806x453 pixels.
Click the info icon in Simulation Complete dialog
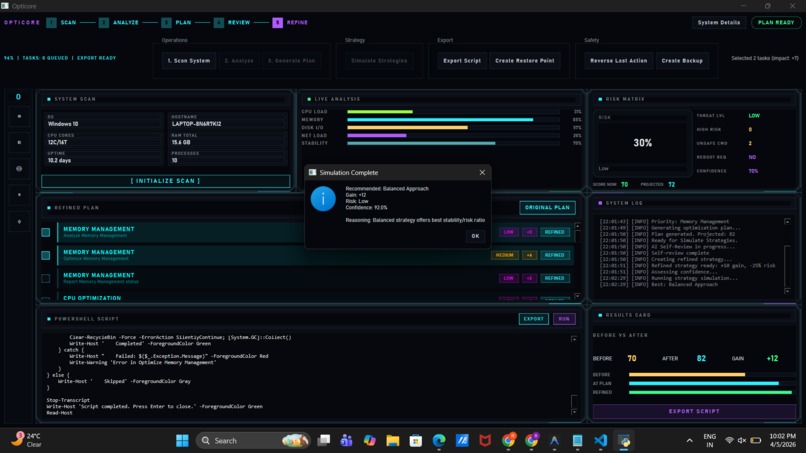click(323, 199)
